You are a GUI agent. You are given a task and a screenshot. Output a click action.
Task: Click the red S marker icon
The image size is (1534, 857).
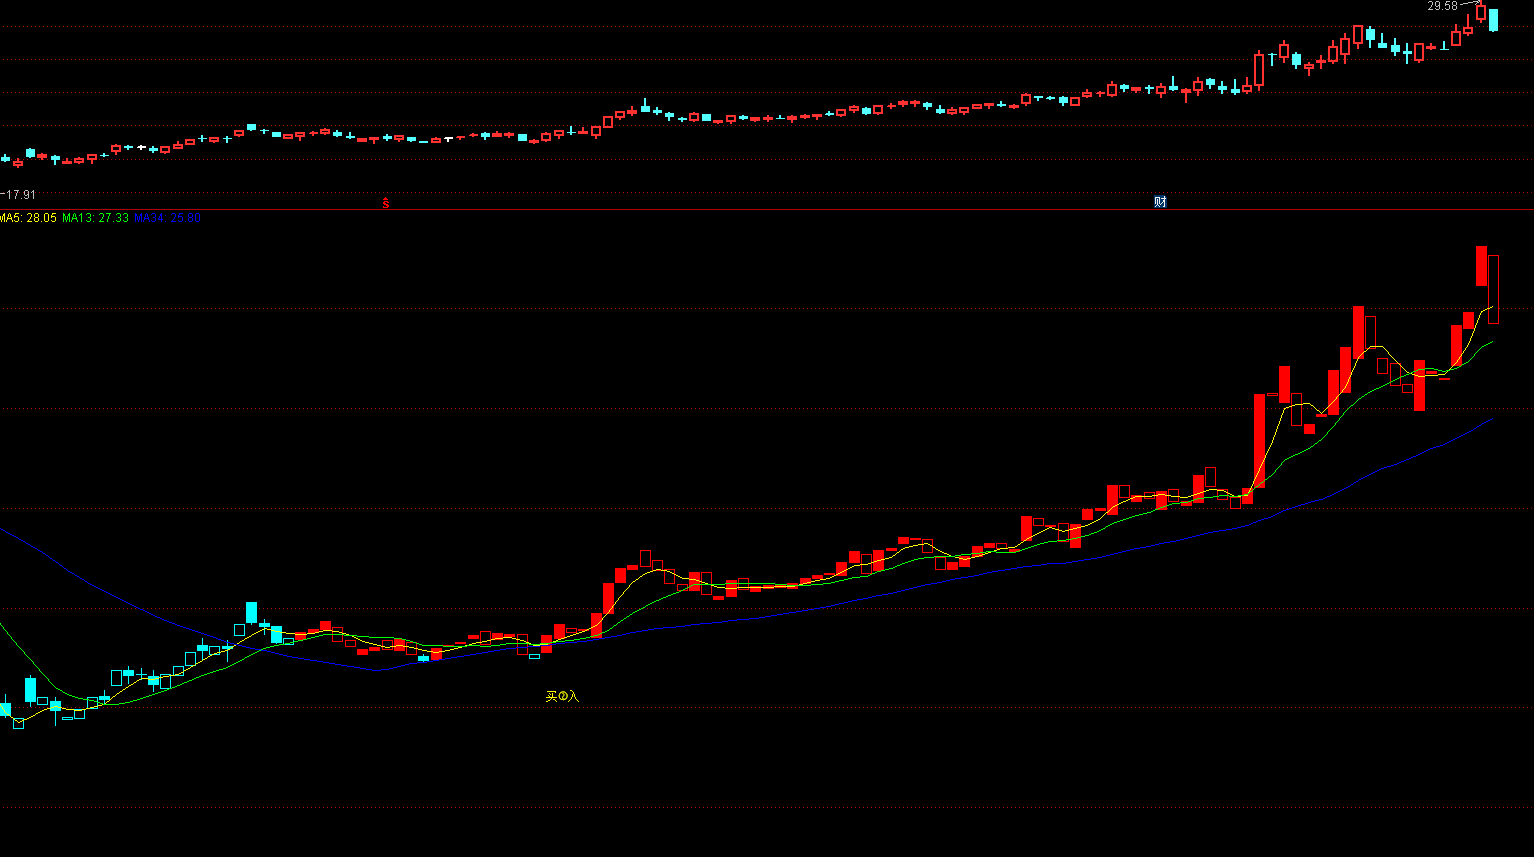386,203
